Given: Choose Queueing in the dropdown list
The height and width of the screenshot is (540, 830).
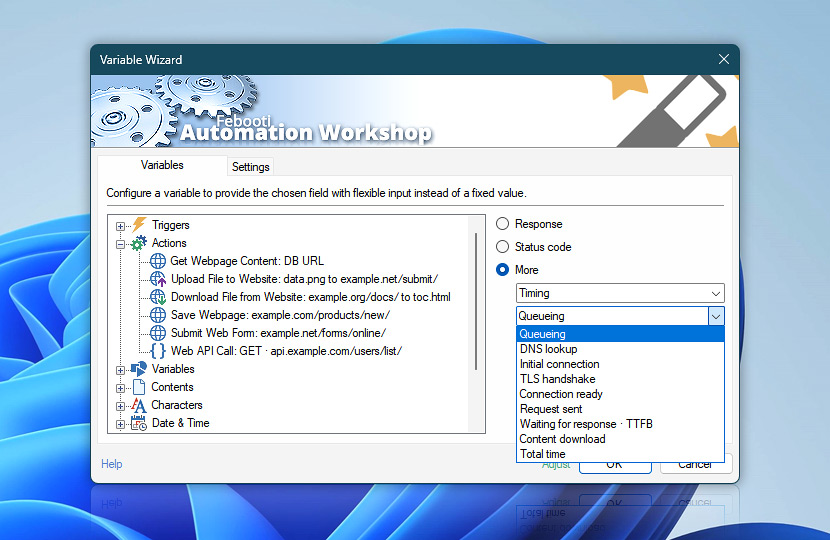Looking at the screenshot, I should coord(620,334).
